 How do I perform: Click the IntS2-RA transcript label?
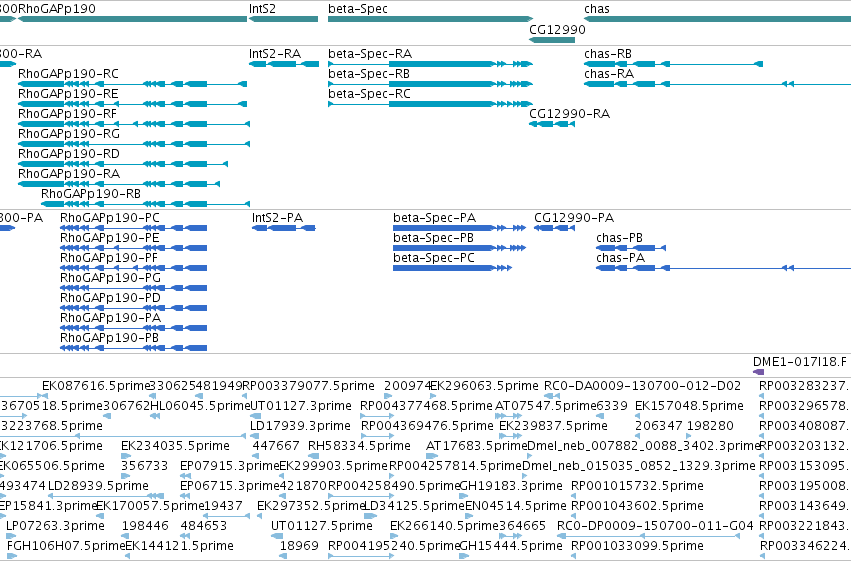[275, 54]
